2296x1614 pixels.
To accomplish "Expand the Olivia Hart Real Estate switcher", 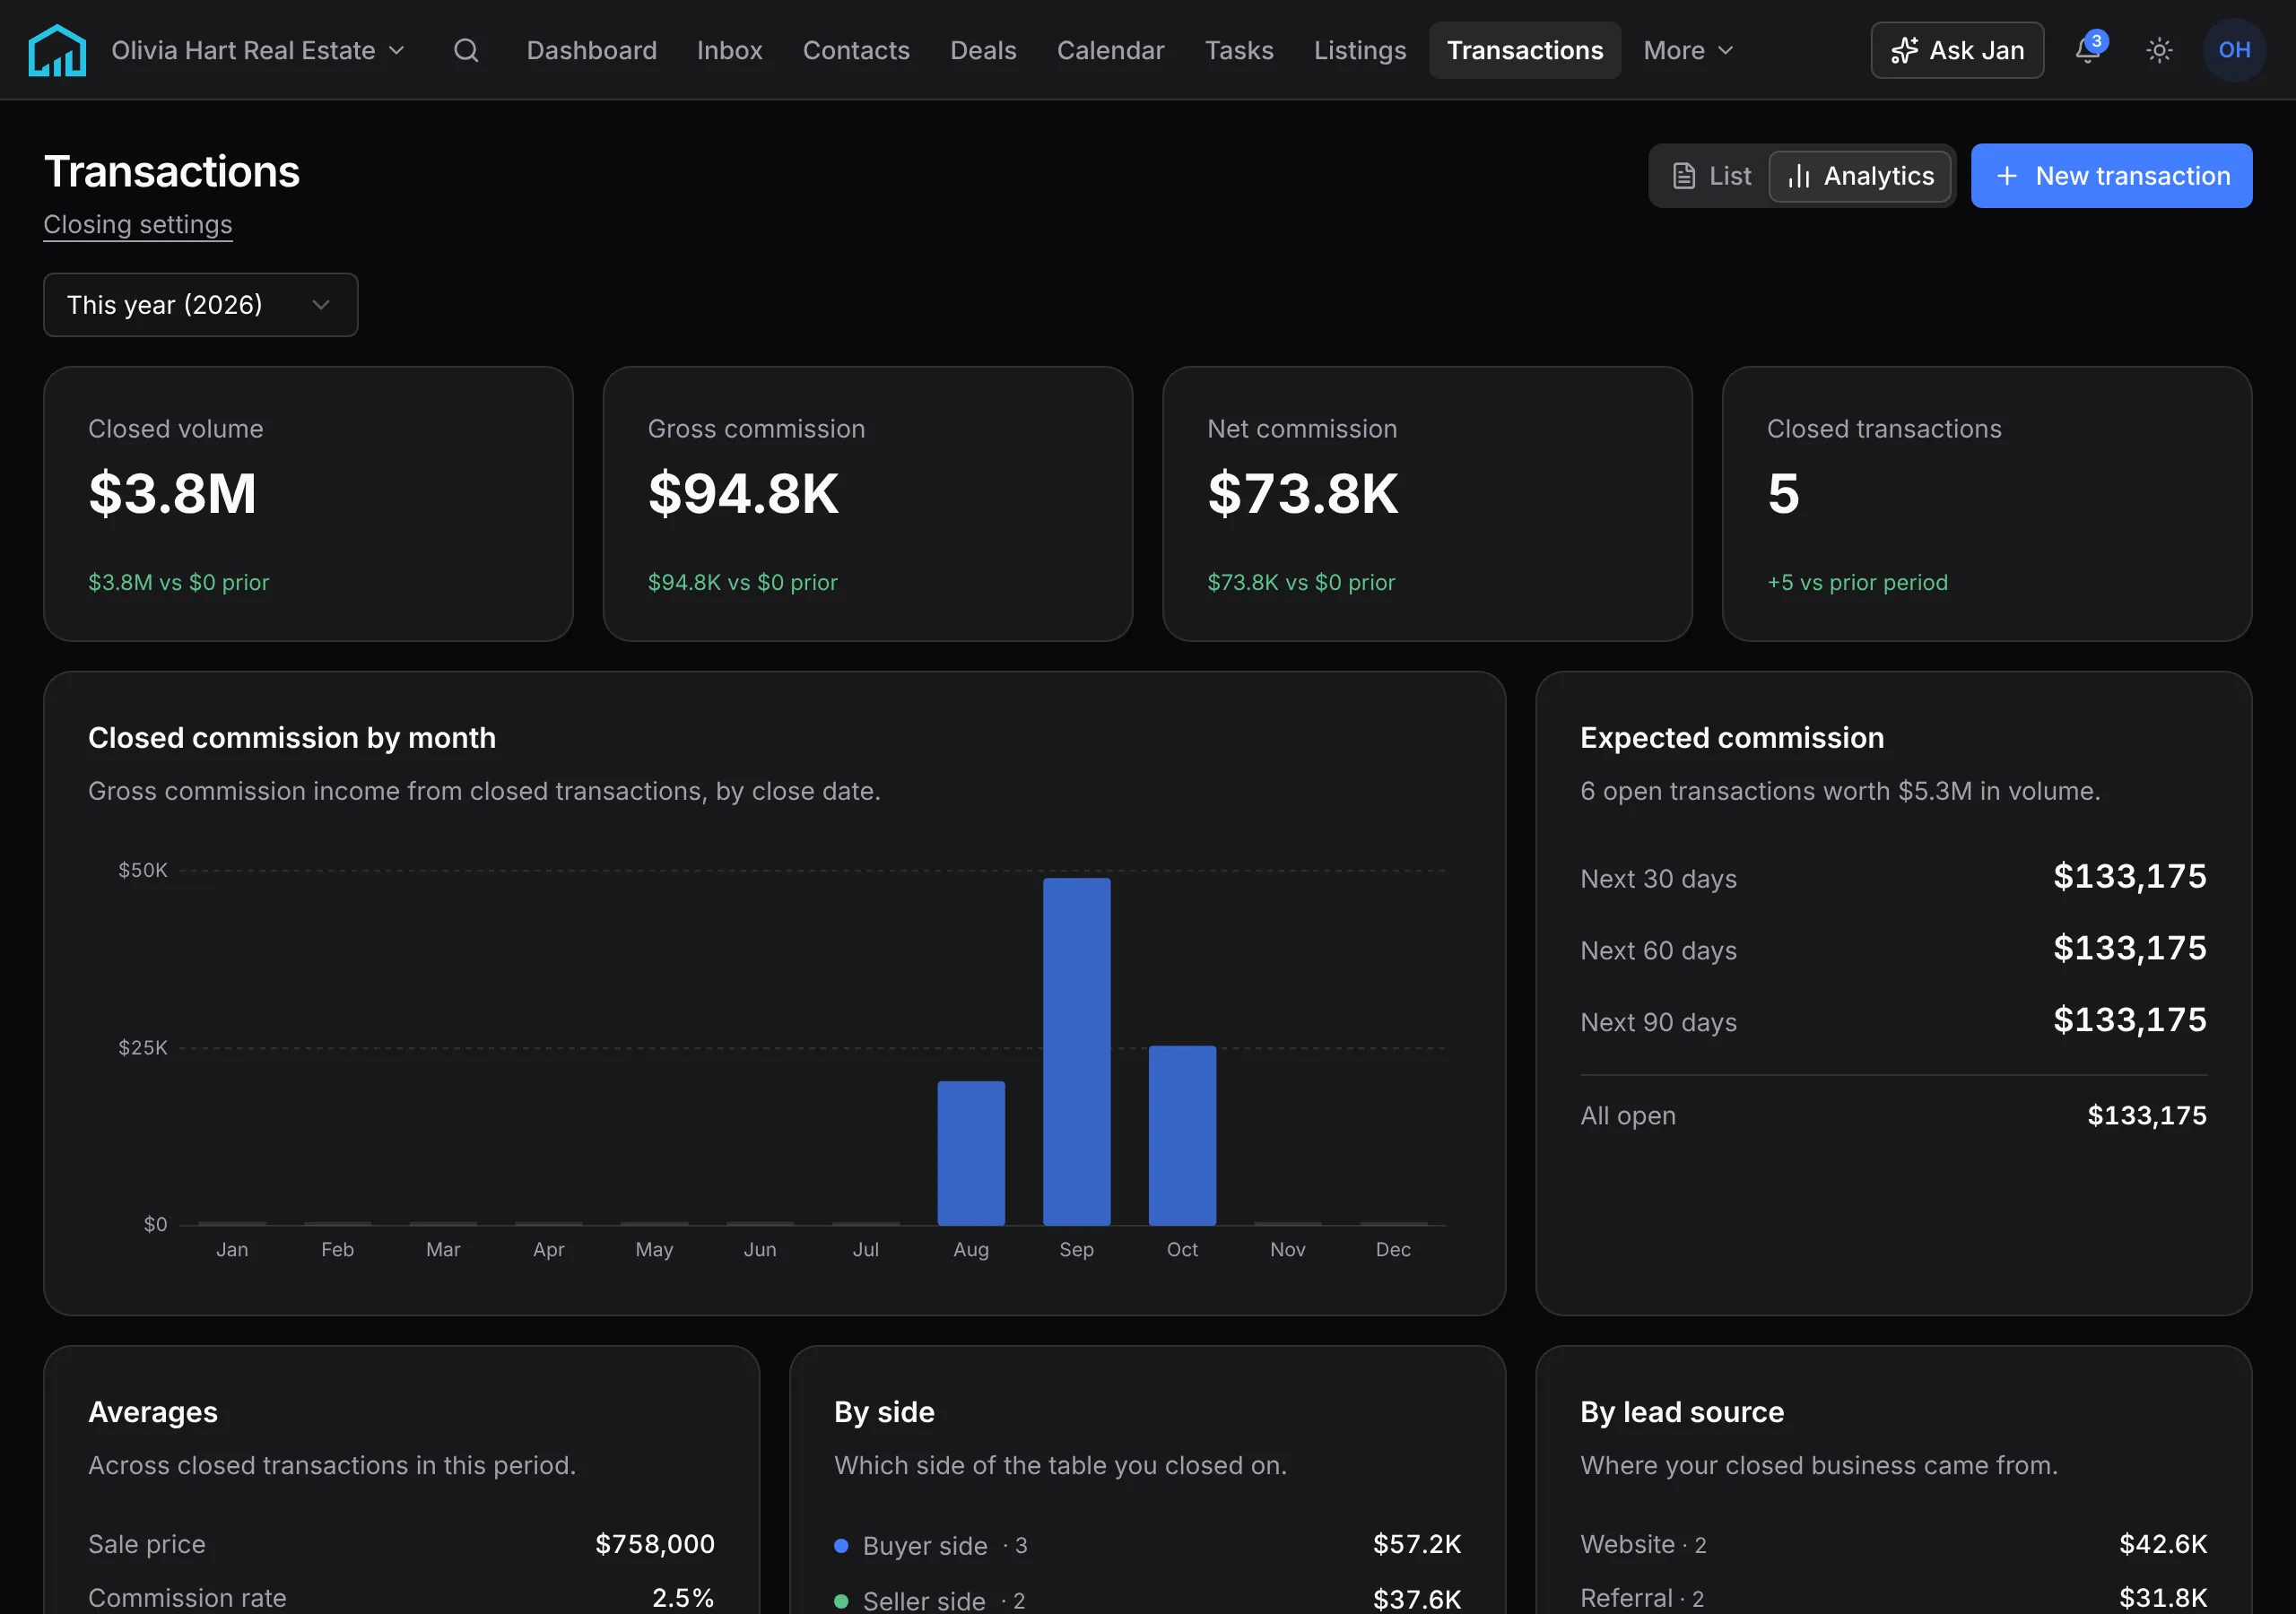I will click(258, 50).
